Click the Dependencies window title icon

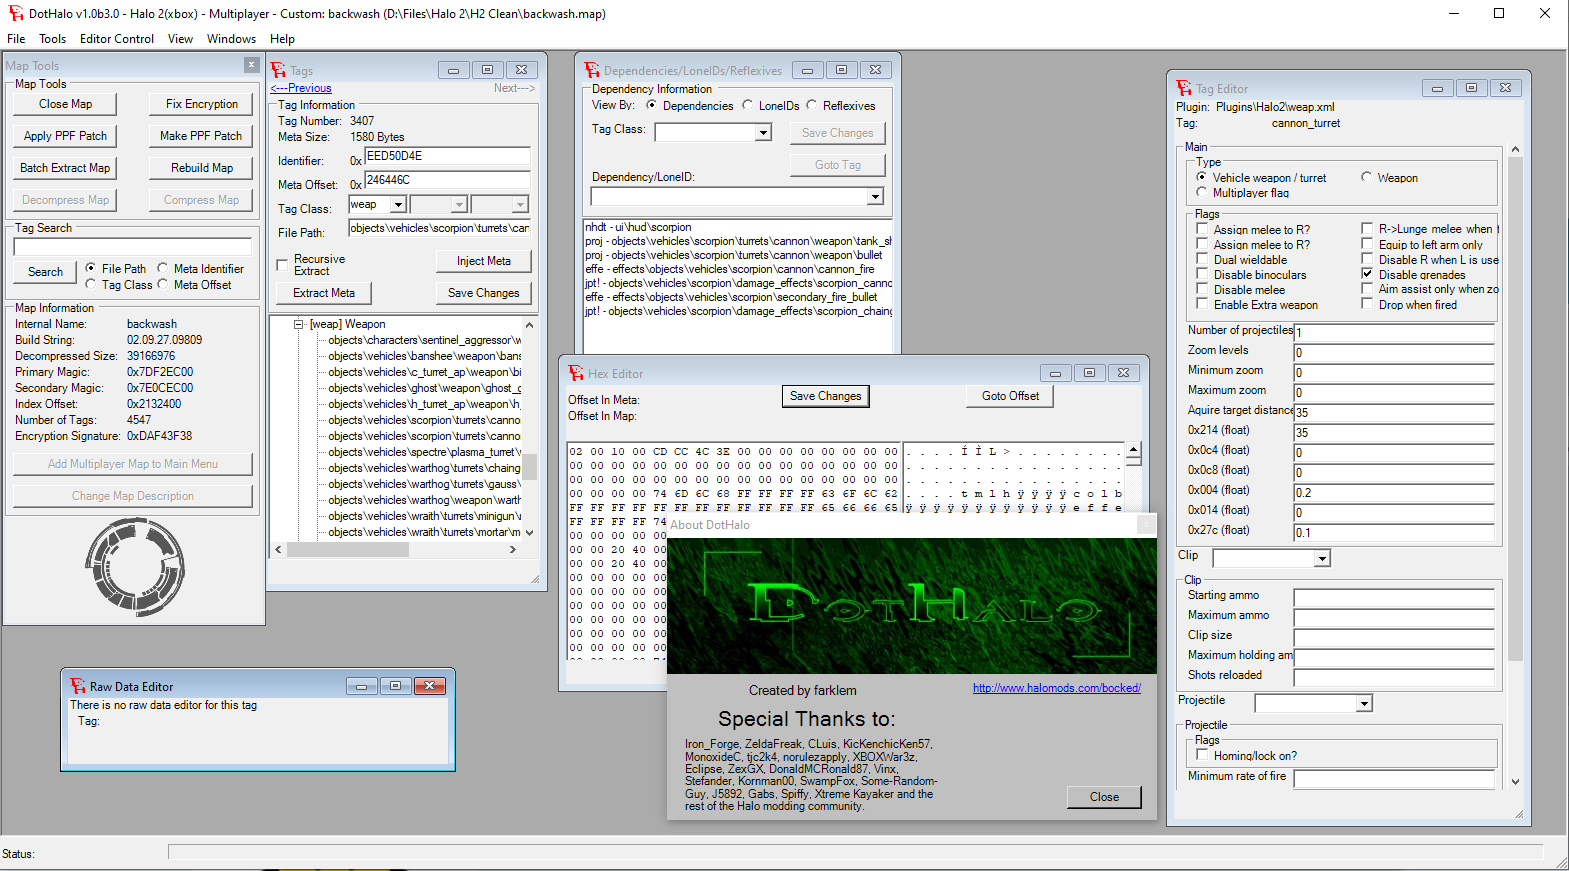tap(592, 70)
